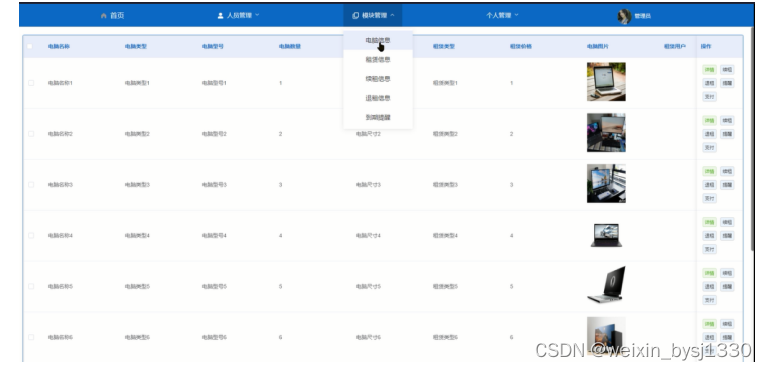
Task: Choose 电脑信息 from the module menu
Action: (x=378, y=40)
